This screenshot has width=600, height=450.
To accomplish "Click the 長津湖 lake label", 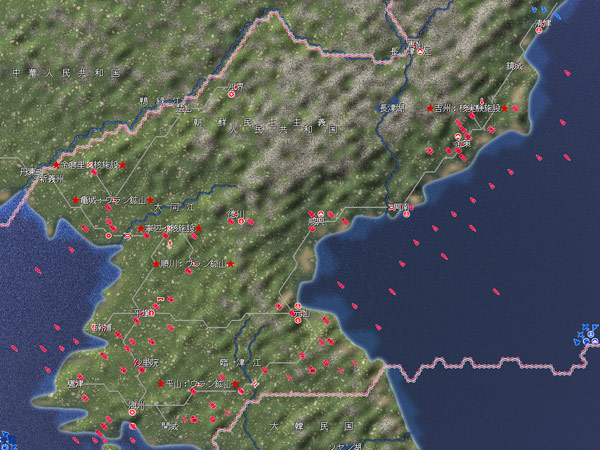I will pos(391,109).
